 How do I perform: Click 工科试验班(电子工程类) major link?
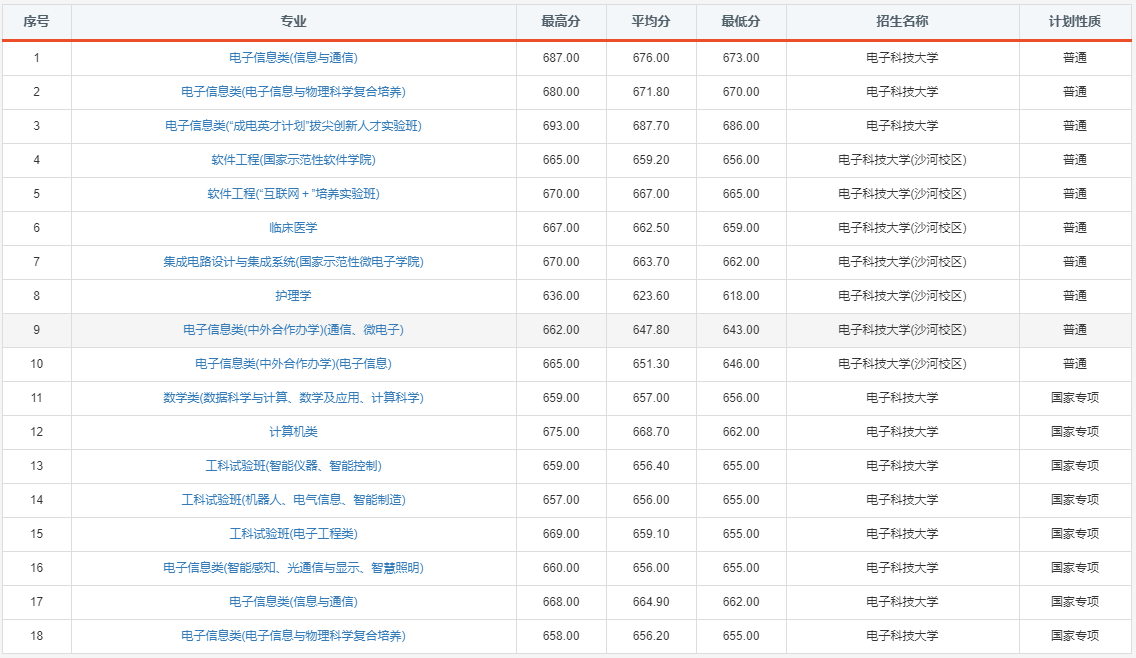click(293, 535)
